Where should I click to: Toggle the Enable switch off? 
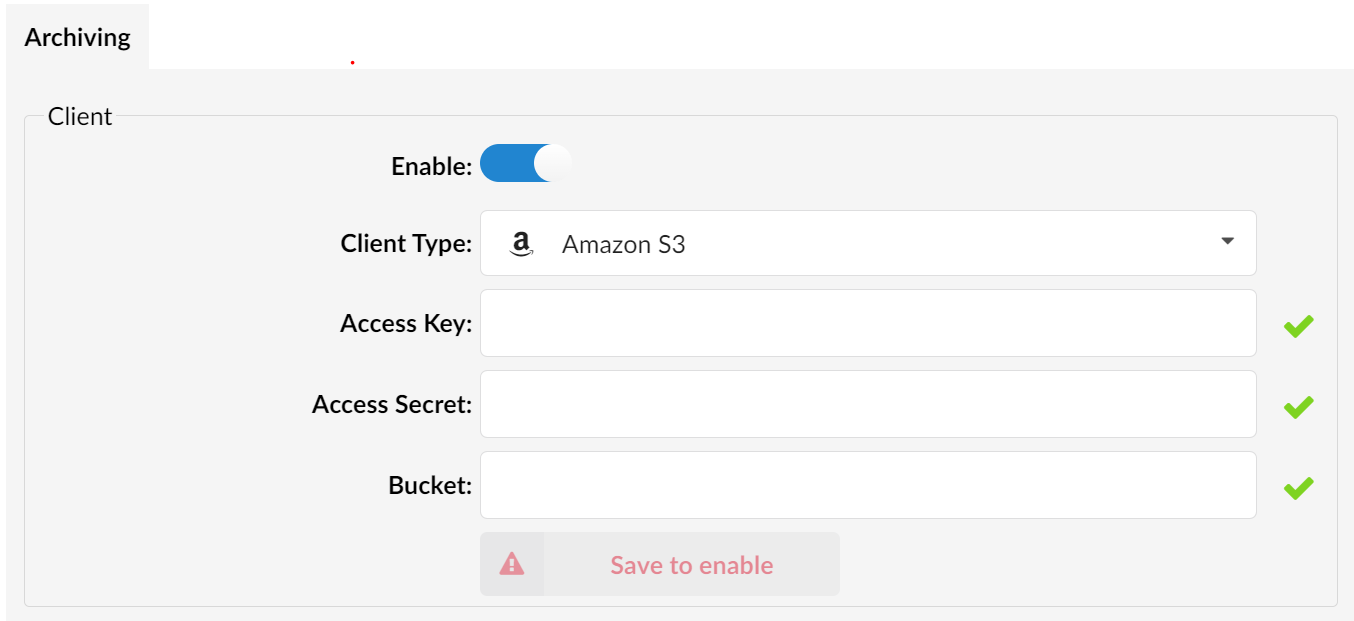click(x=525, y=163)
